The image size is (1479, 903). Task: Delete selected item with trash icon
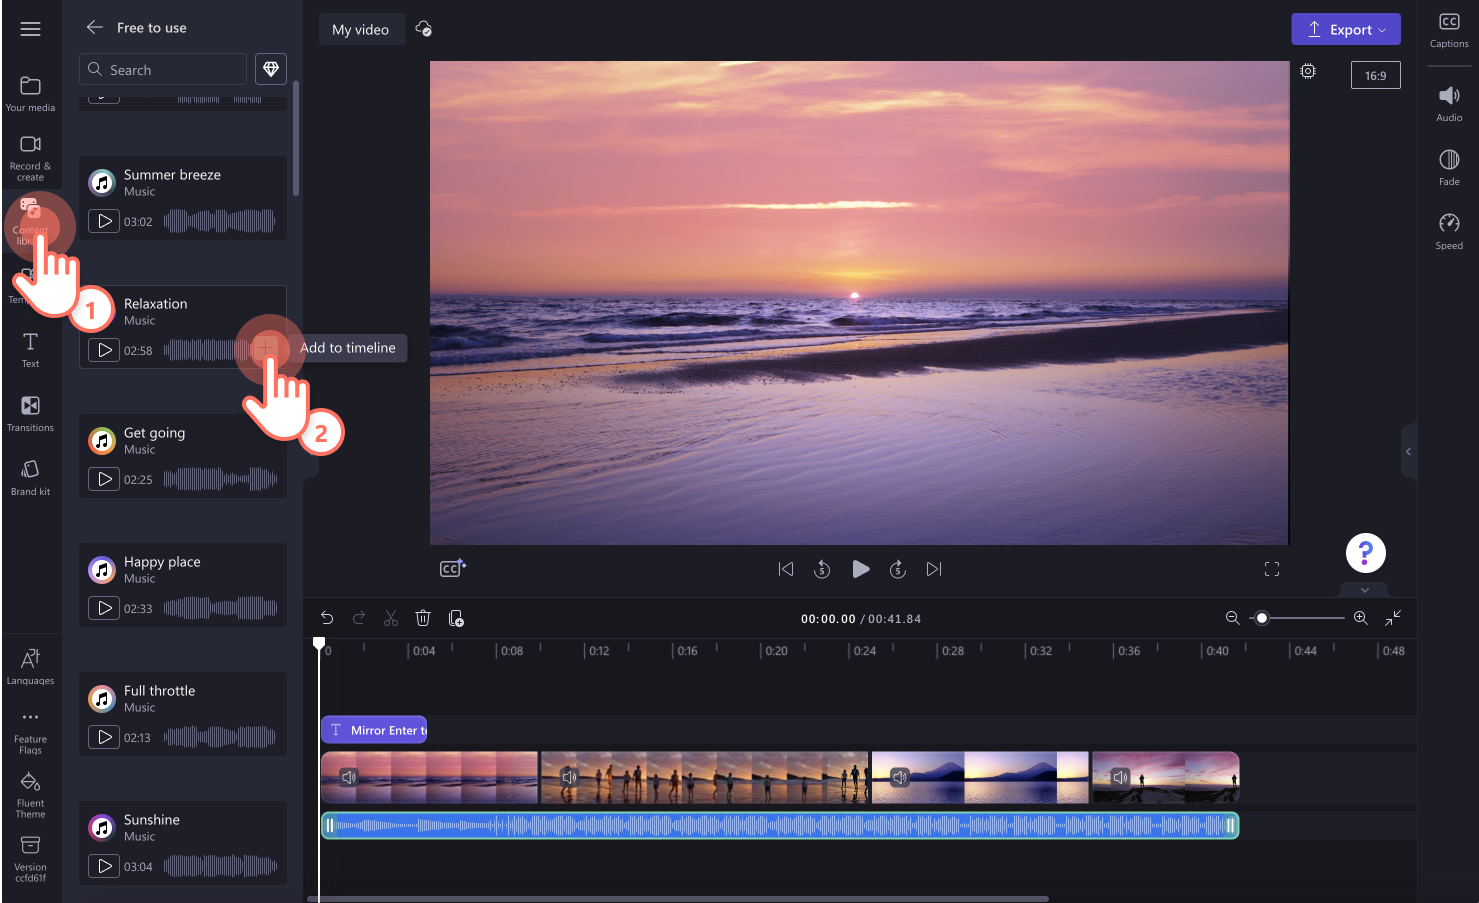(423, 618)
